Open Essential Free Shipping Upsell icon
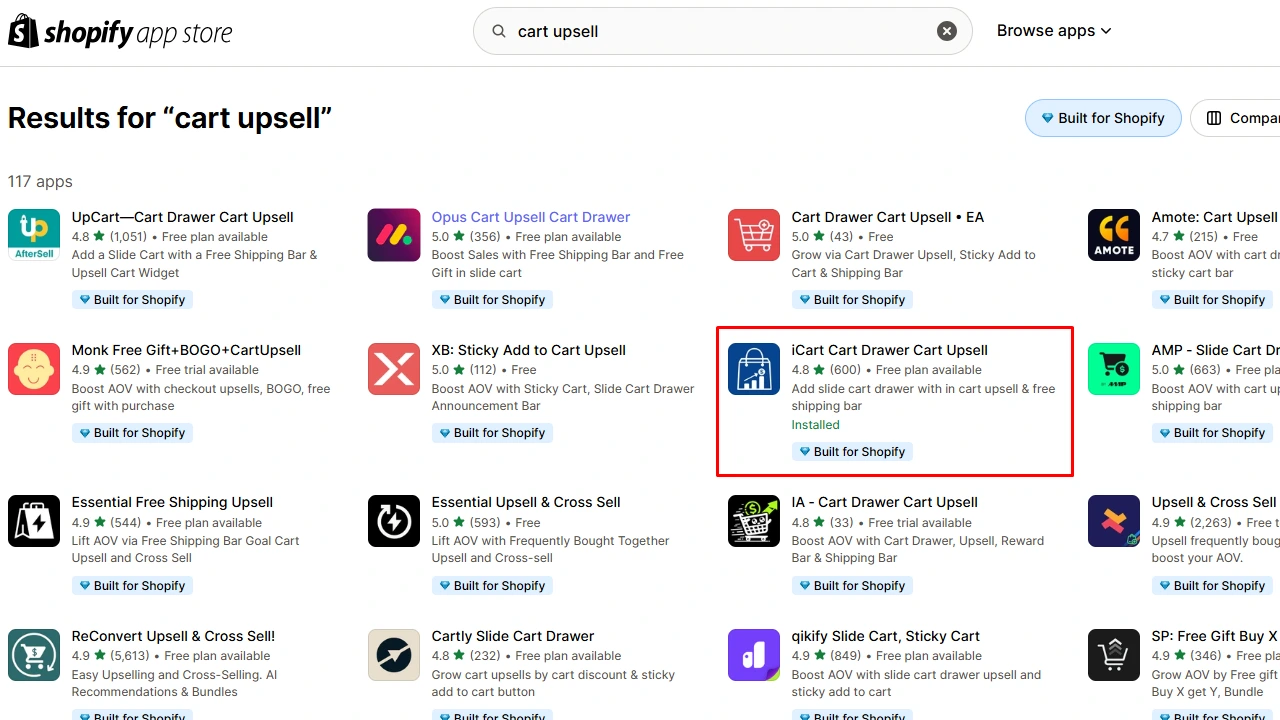 34,521
